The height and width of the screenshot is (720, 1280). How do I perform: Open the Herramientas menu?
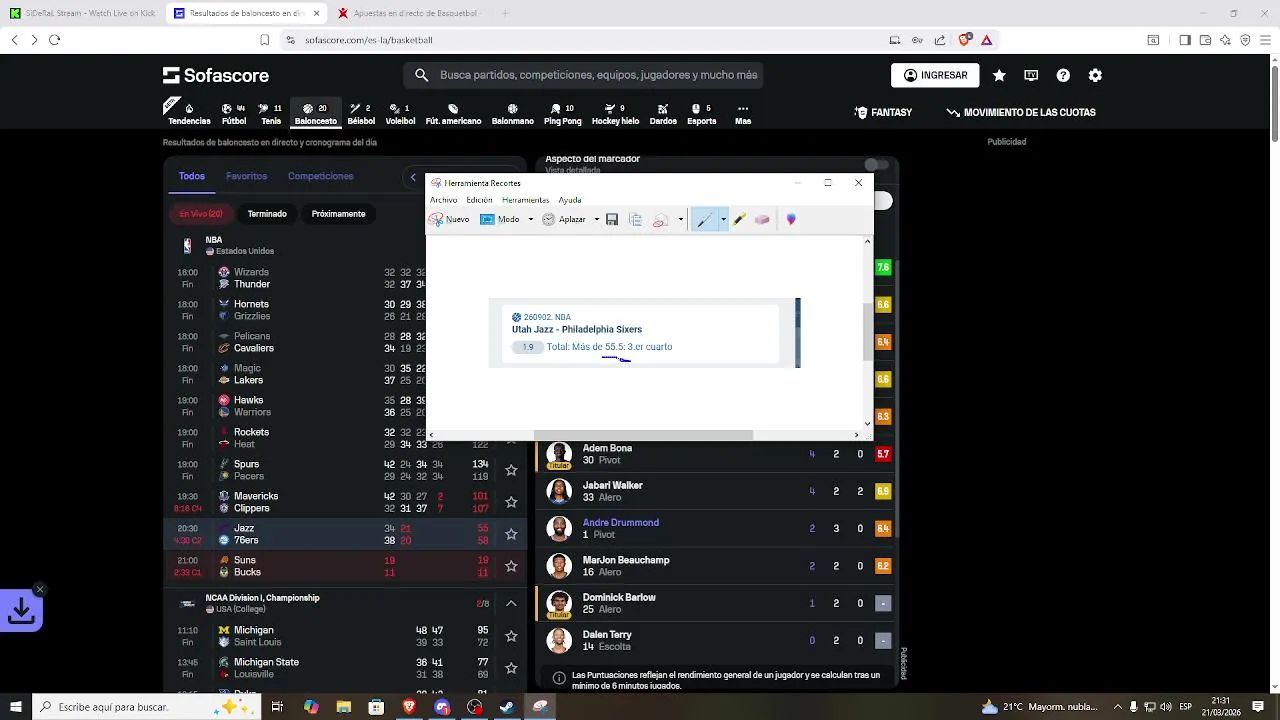pos(525,200)
